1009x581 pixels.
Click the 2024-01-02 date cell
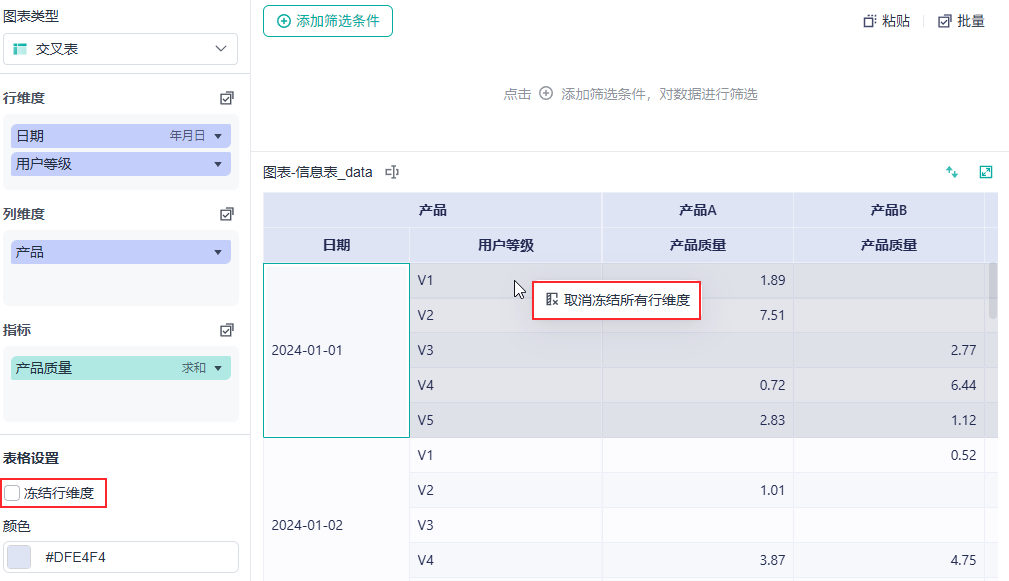click(x=337, y=525)
